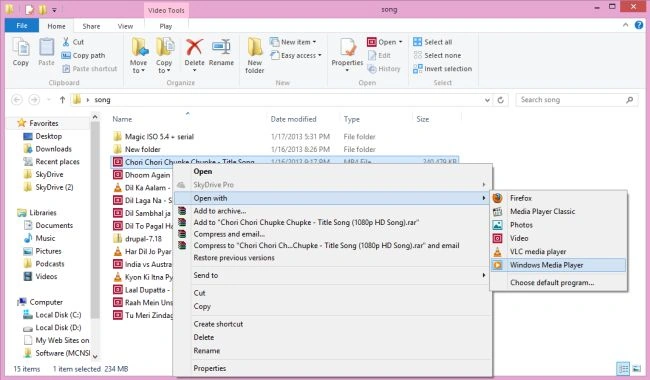Screen dimensions: 650x380
Task: Choose VLC media player from submenu
Action: (559, 252)
